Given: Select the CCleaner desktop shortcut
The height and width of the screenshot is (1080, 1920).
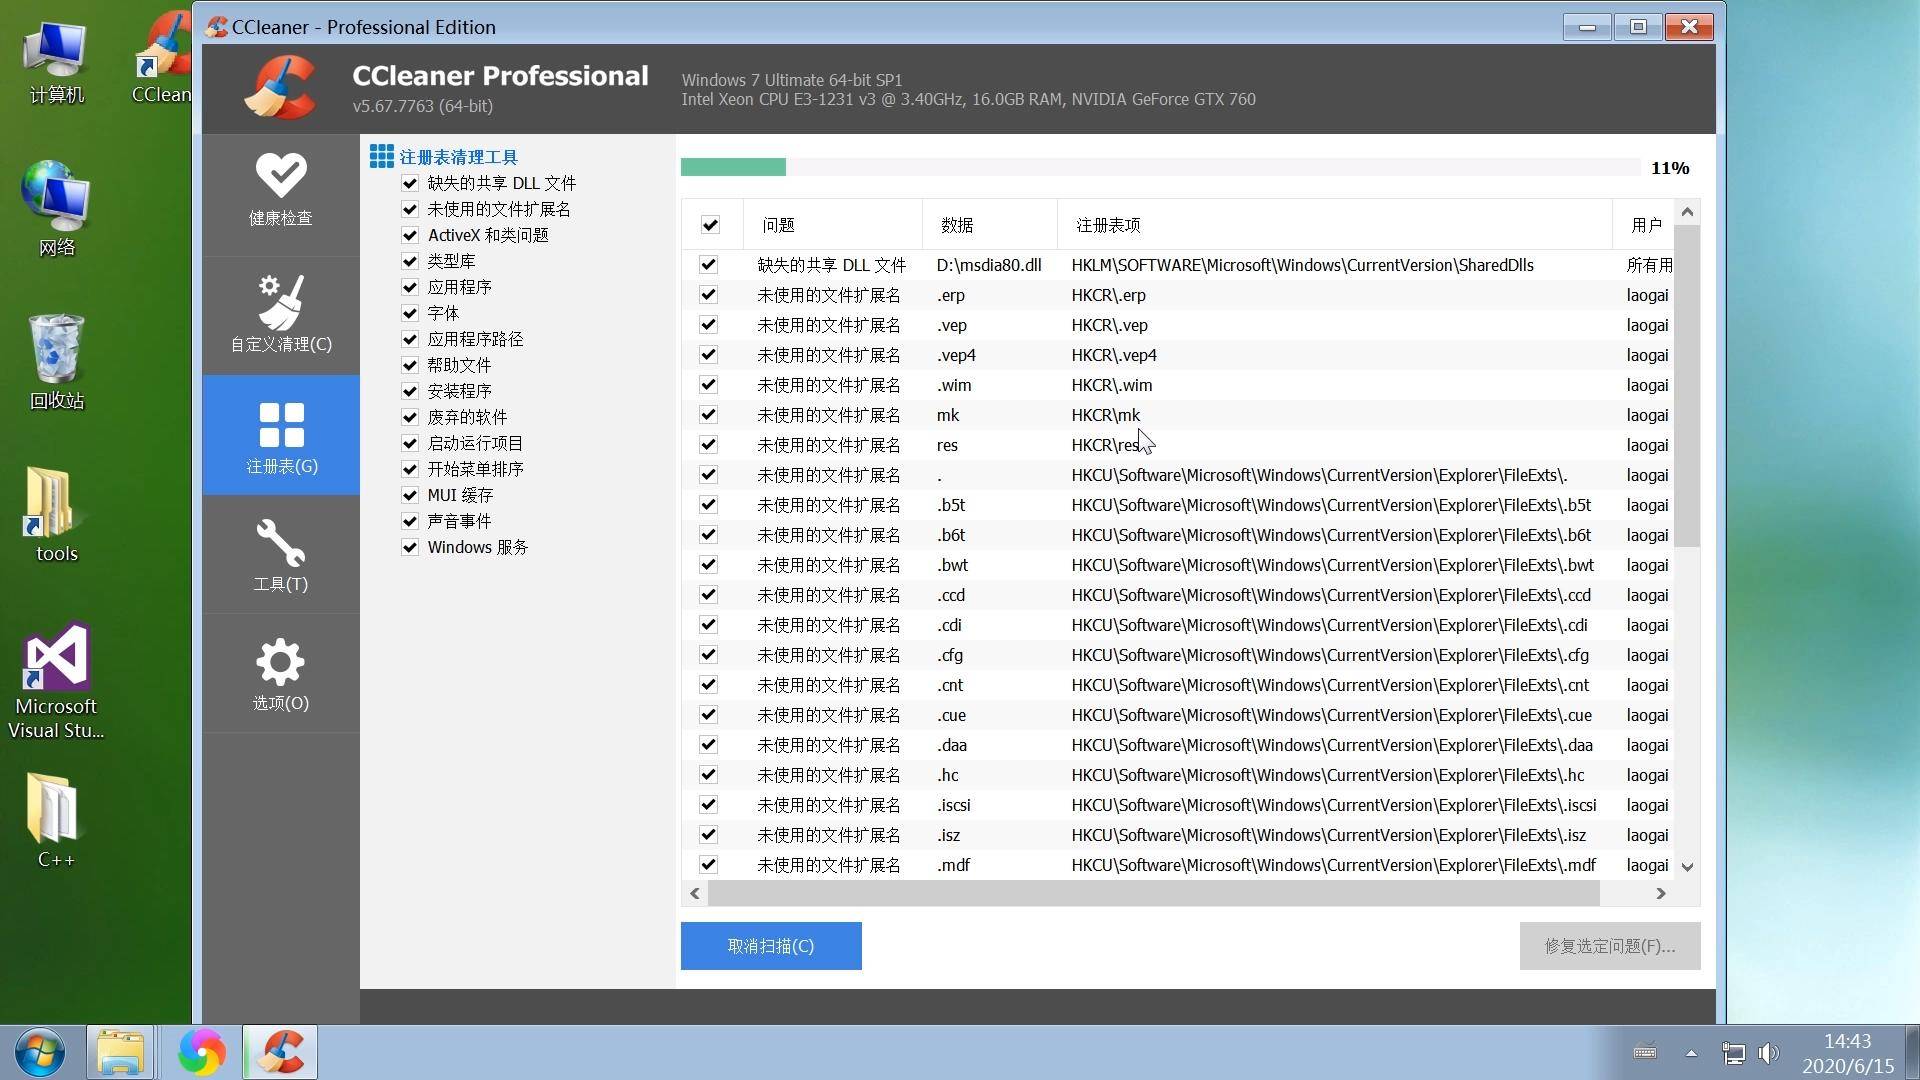Looking at the screenshot, I should (162, 58).
